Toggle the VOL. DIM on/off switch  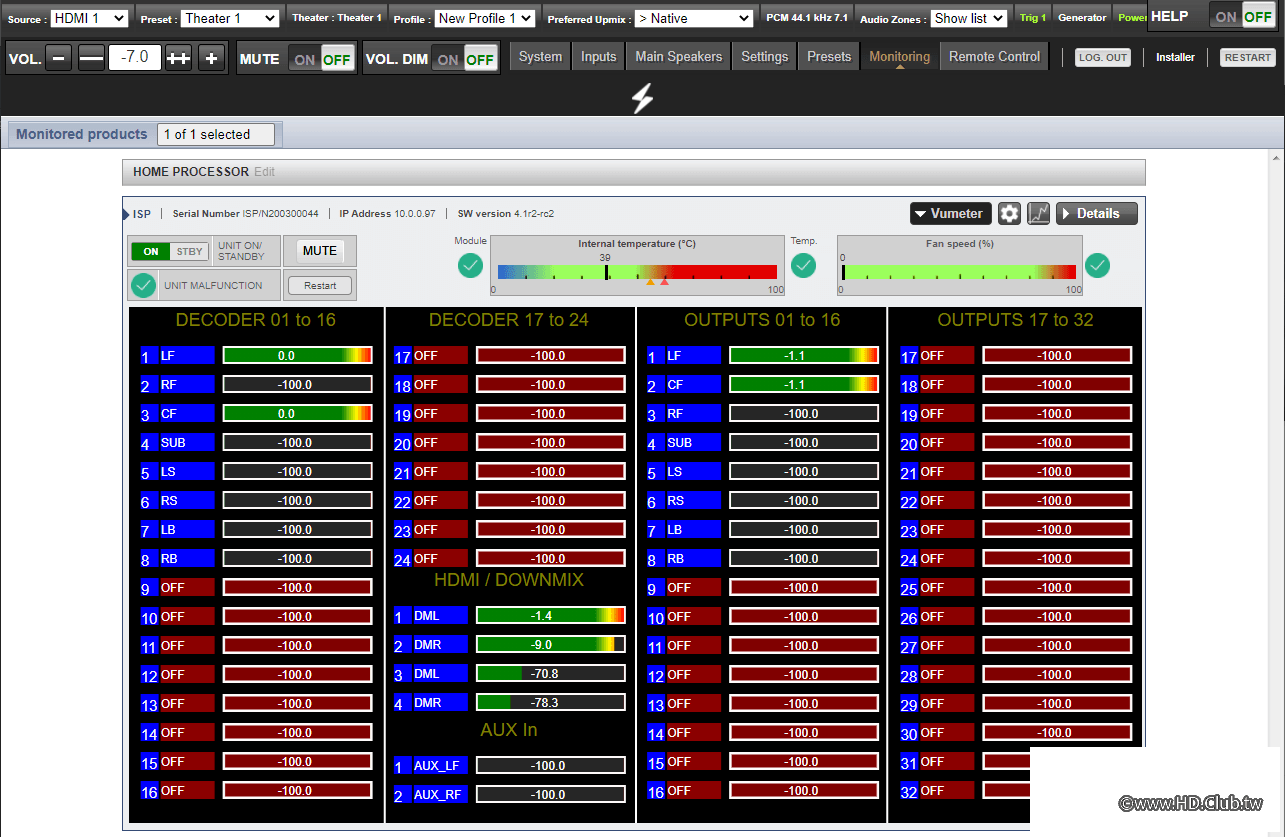465,59
